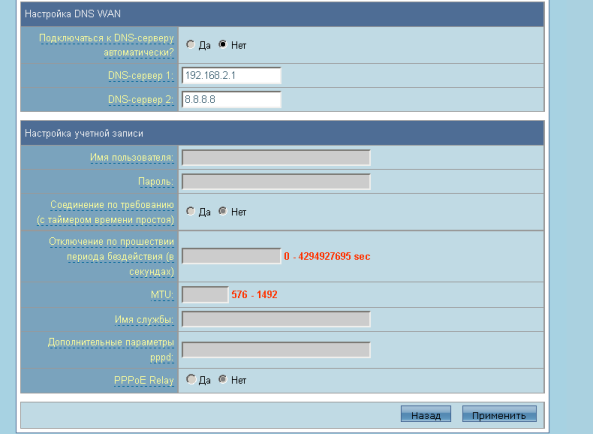The image size is (593, 434).
Task: Click the DNS-сервер 2 input field
Action: point(231,99)
